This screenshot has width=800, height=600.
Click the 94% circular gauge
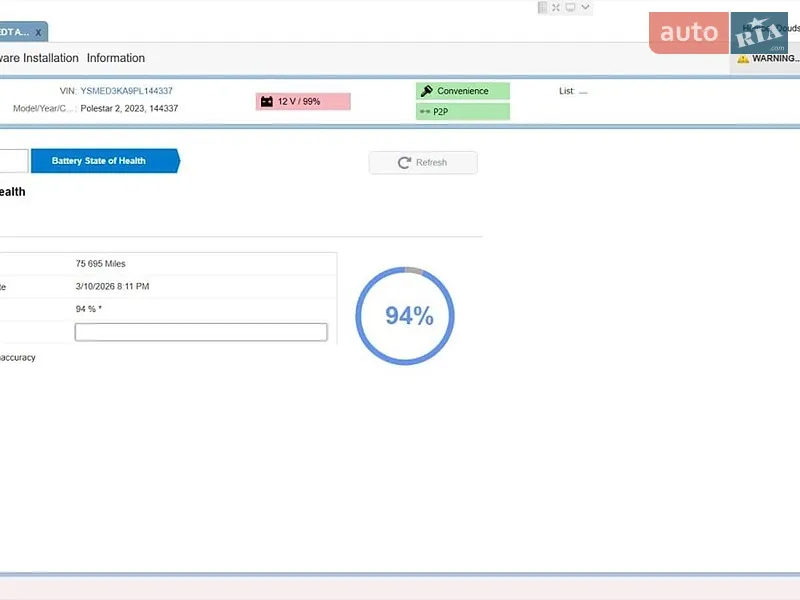tap(405, 316)
